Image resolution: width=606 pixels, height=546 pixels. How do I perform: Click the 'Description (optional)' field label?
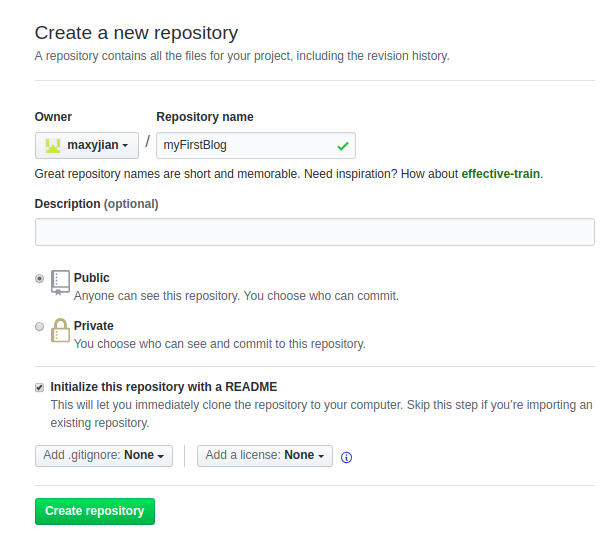tap(97, 204)
